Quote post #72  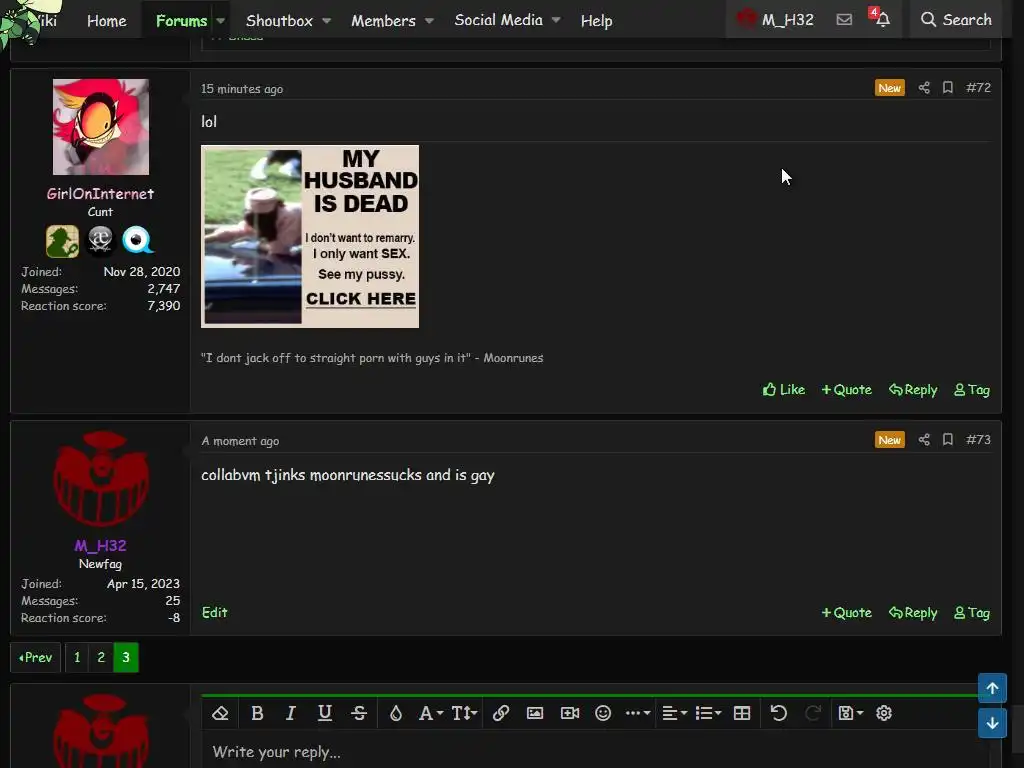[846, 389]
